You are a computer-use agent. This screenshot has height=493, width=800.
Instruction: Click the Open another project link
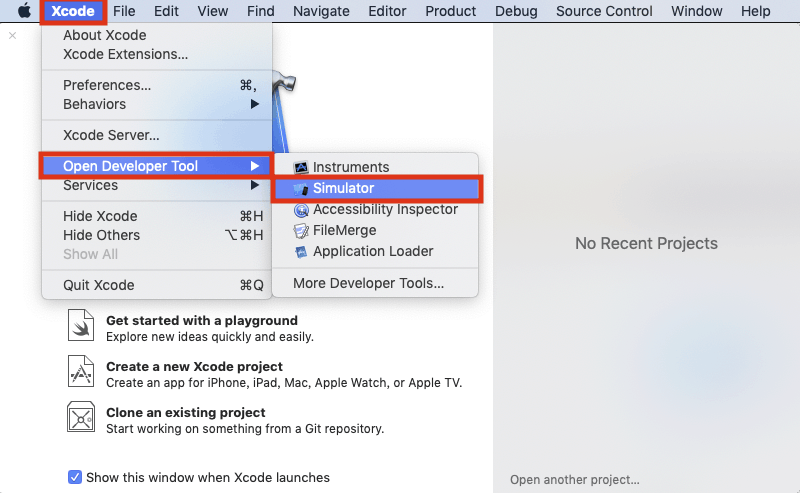click(574, 479)
